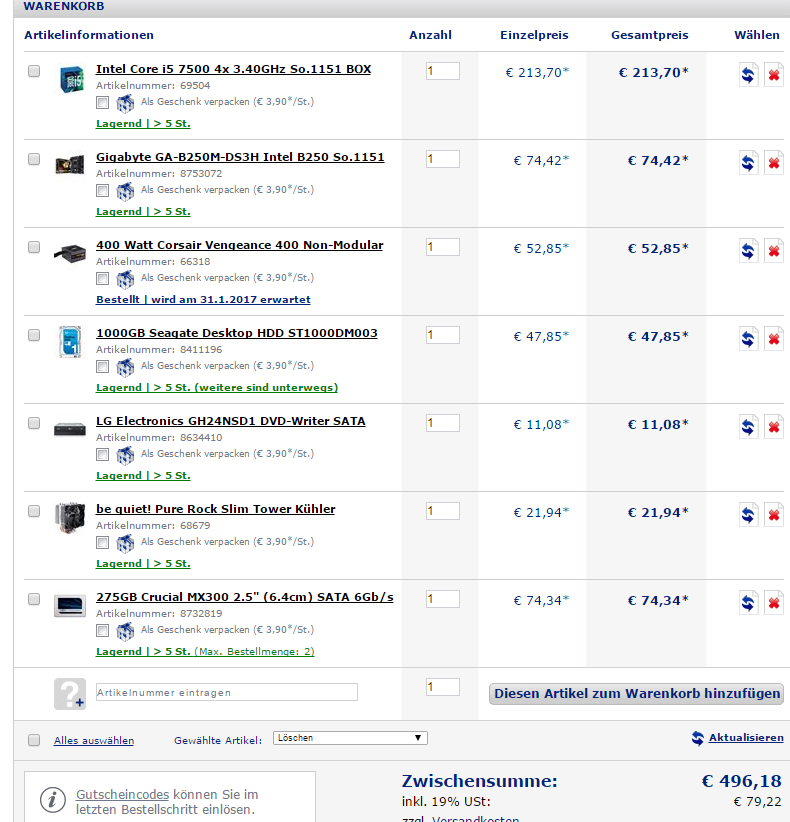Enable gift wrapping for Corsair Vengeance 400
The image size is (790, 822).
coord(103,278)
